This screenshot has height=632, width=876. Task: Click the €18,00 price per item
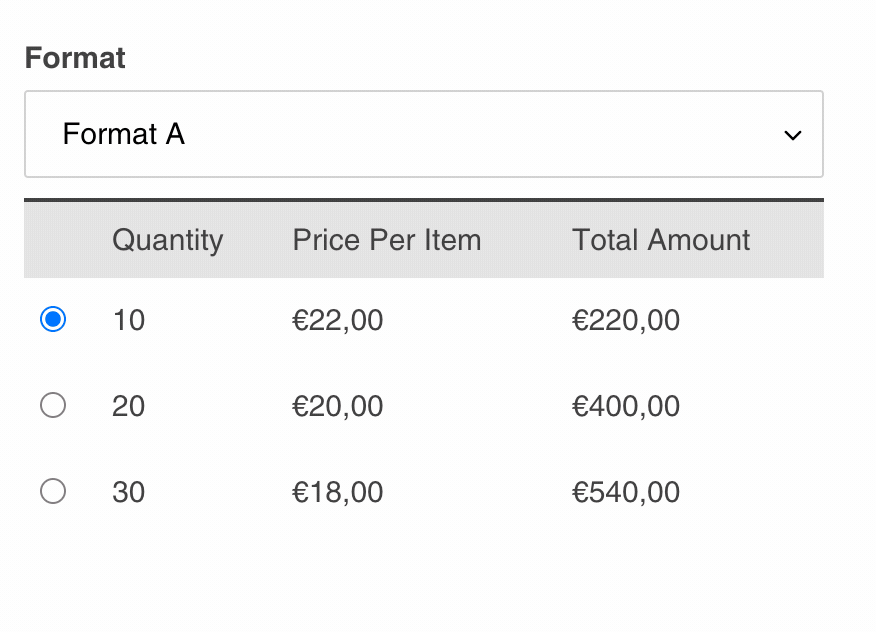point(337,492)
